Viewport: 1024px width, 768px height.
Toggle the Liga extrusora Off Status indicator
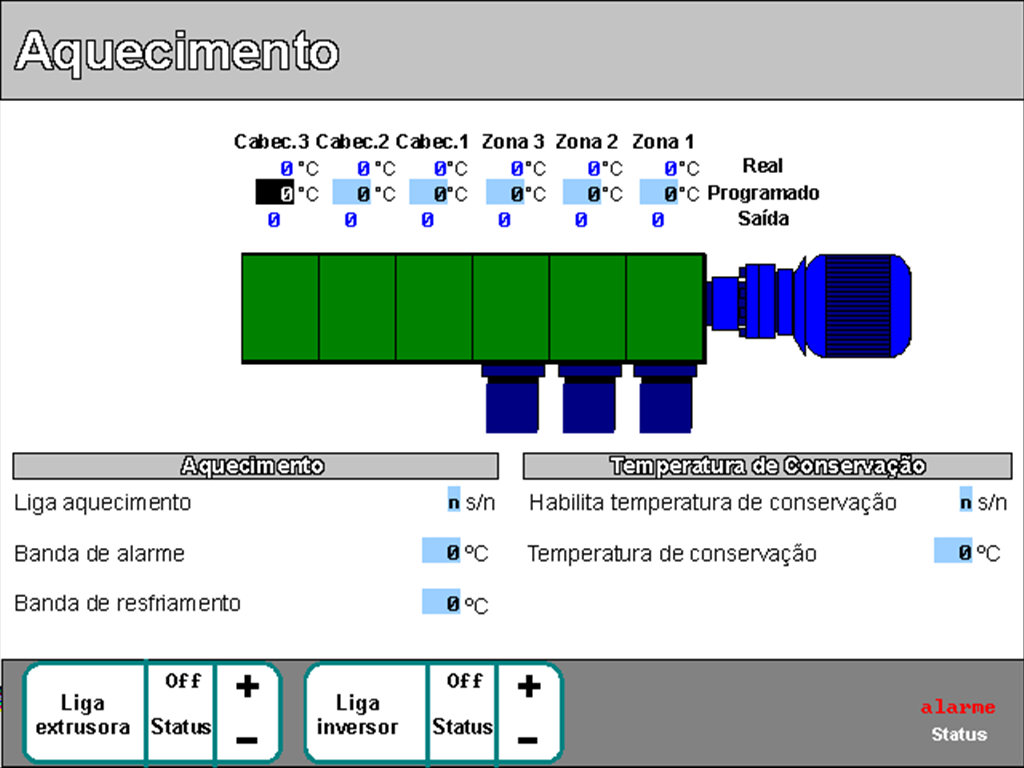point(182,704)
